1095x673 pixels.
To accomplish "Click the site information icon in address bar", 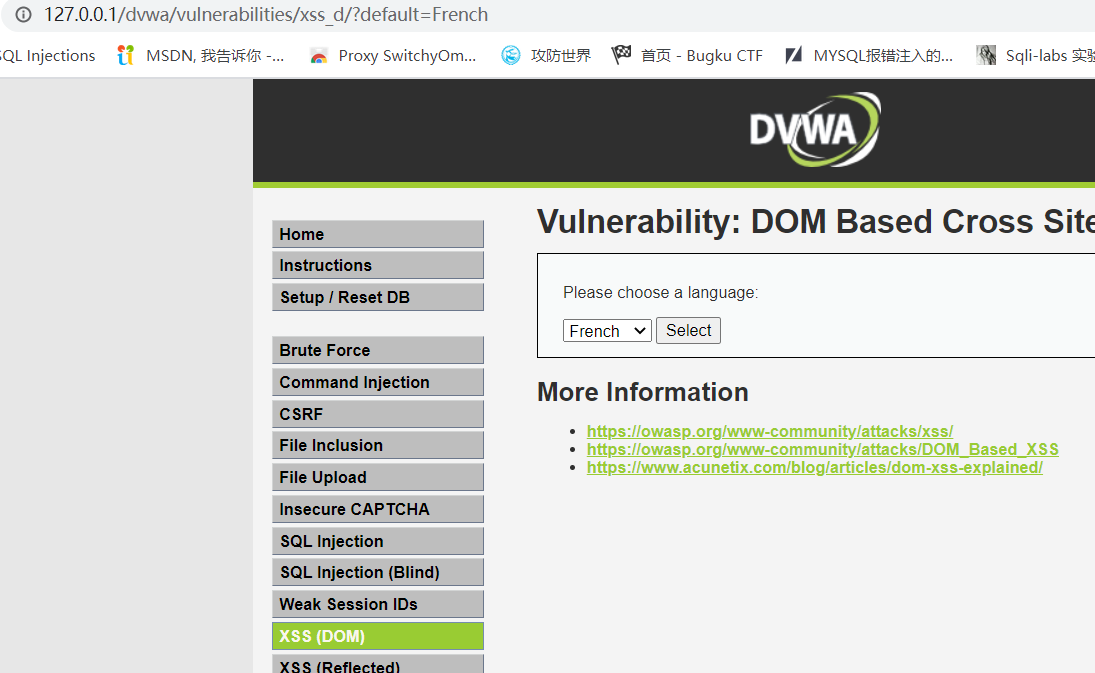I will coord(23,15).
